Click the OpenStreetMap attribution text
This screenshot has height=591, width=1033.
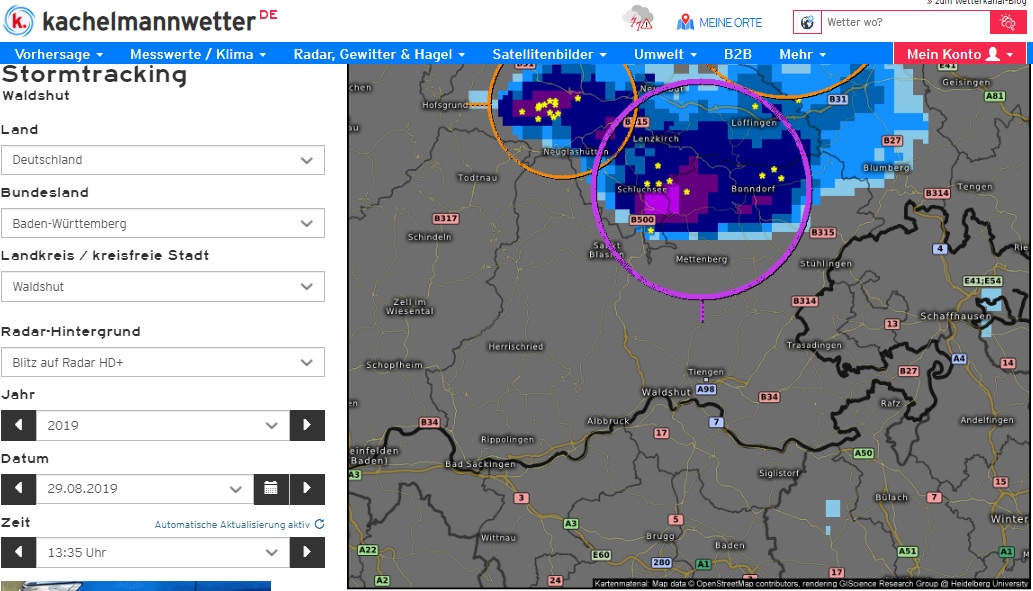[x=810, y=584]
